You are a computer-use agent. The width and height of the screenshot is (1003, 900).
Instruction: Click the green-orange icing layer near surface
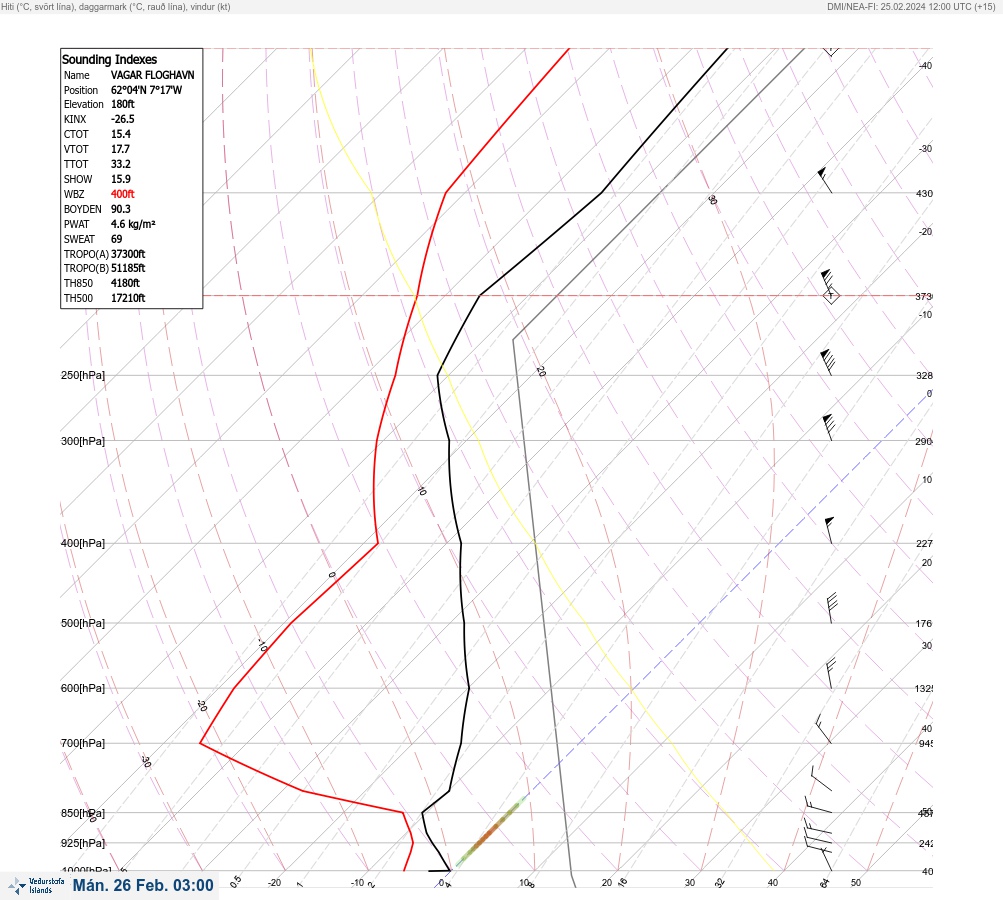[x=491, y=832]
